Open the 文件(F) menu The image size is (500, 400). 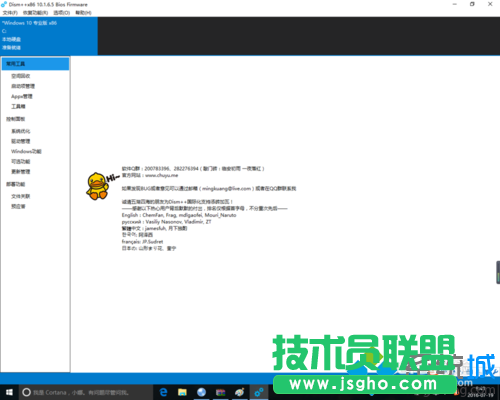(x=10, y=13)
